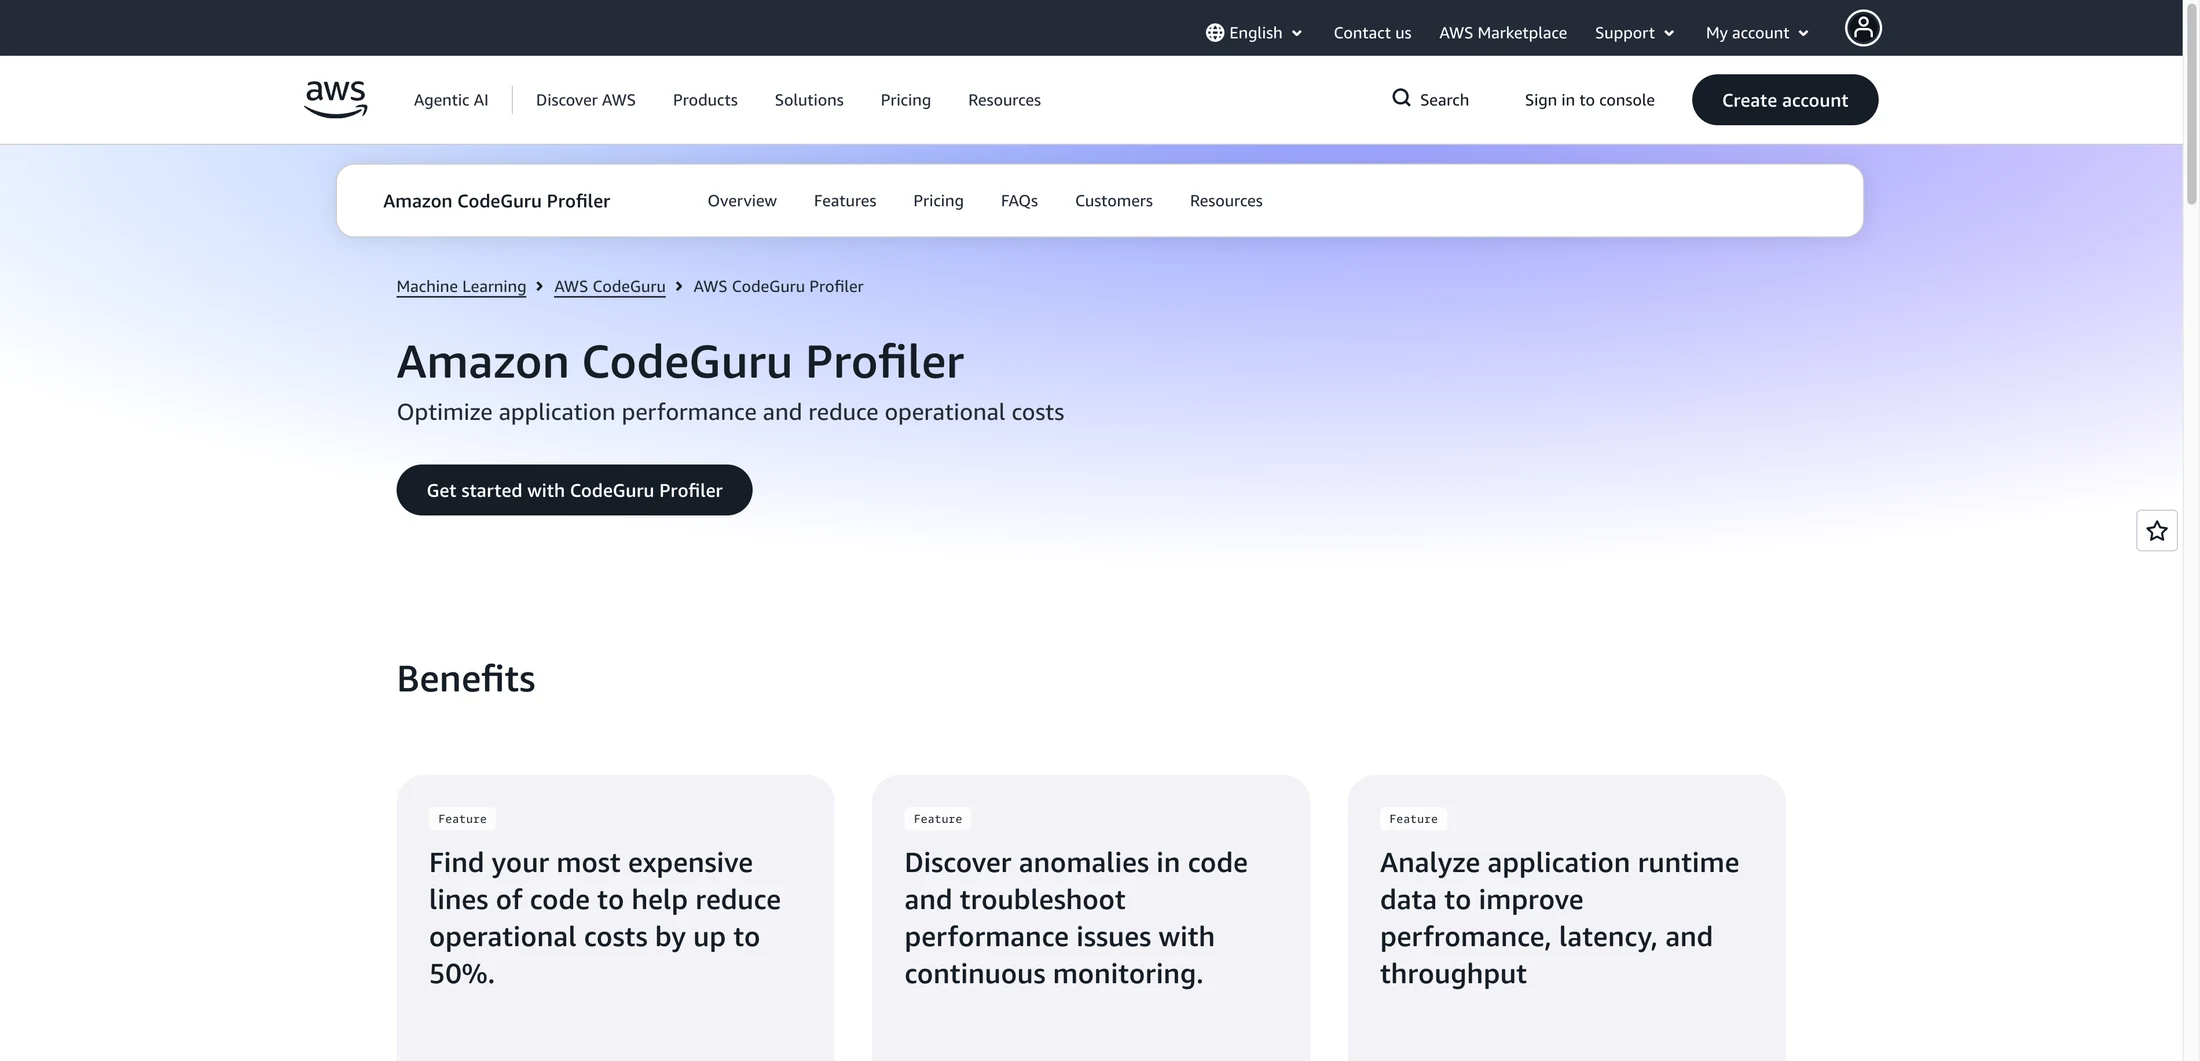Open the Agentic AI menu item
Image resolution: width=2200 pixels, height=1061 pixels.
[x=451, y=100]
